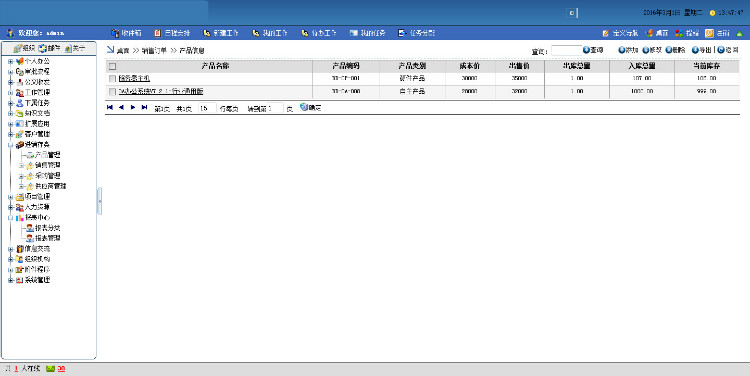
Task: Check the first product row checkbox
Action: pyautogui.click(x=112, y=78)
